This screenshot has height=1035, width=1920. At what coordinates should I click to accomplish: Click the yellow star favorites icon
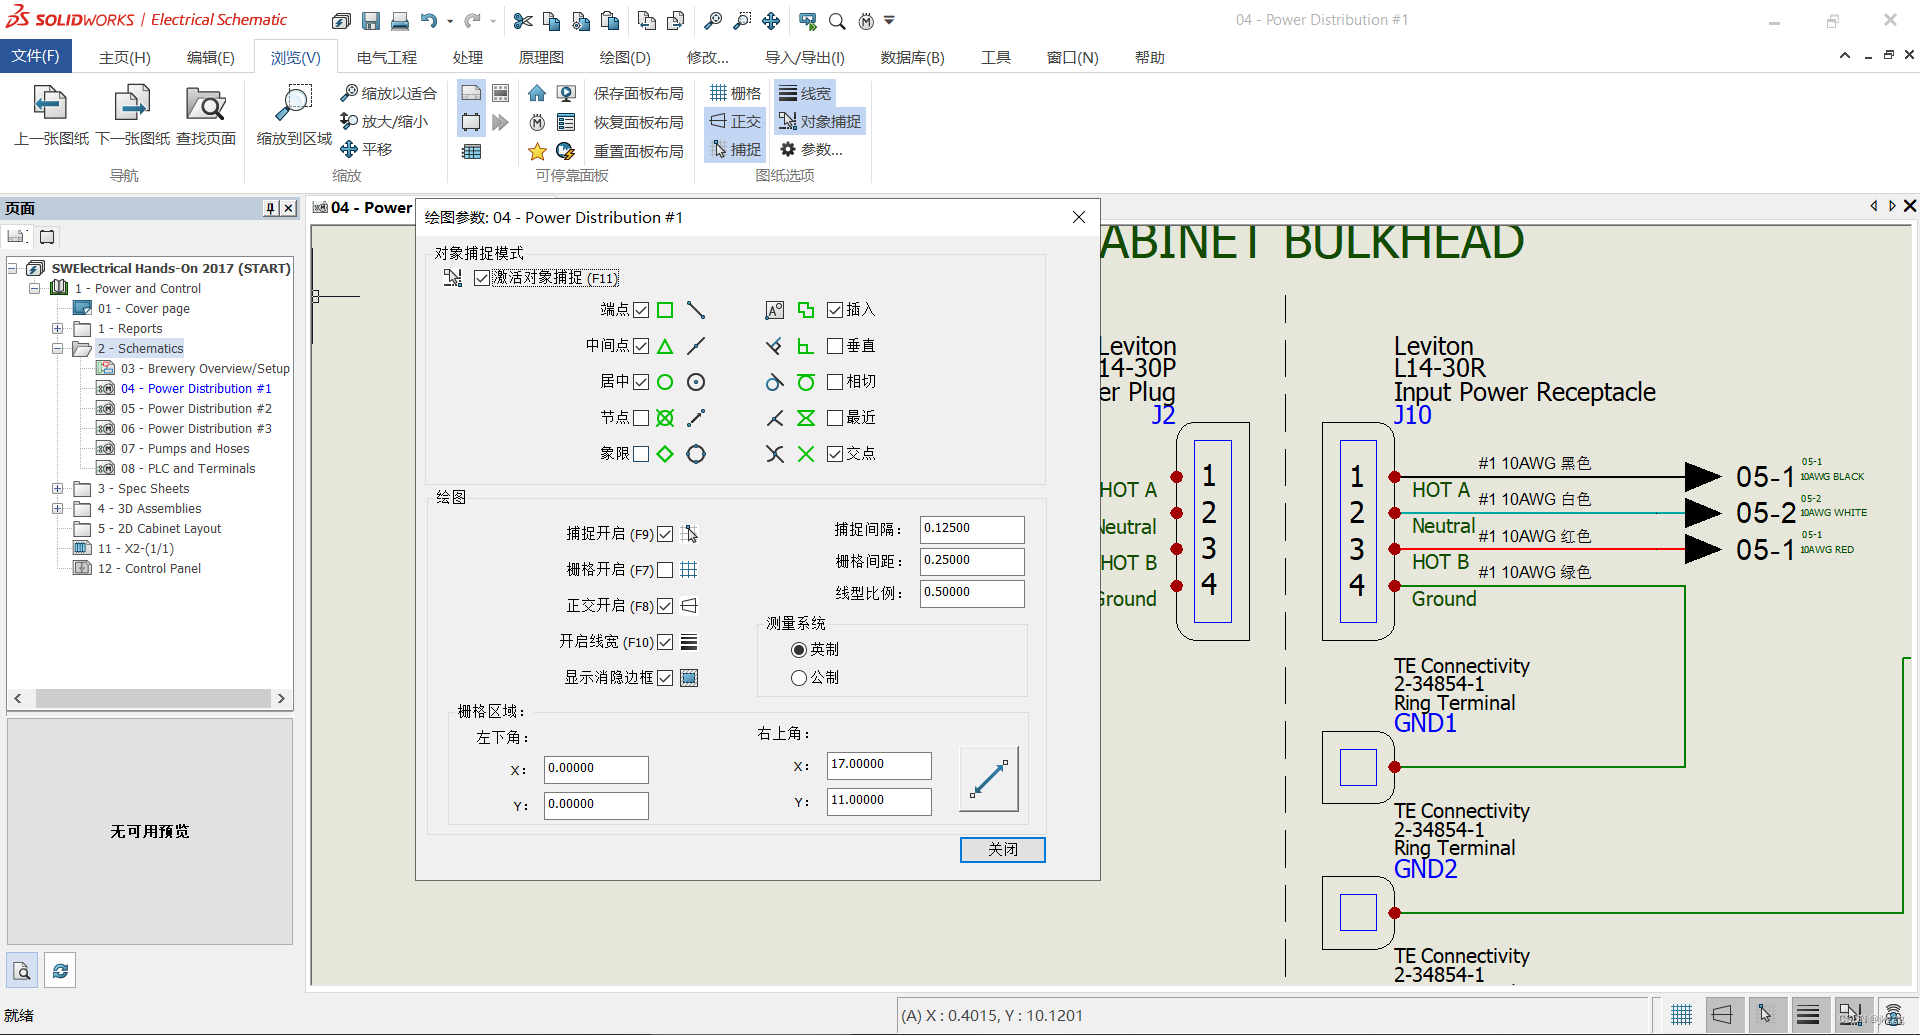pyautogui.click(x=537, y=151)
